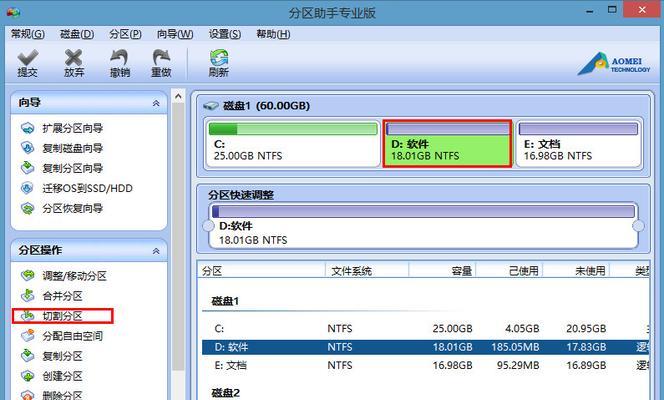The height and width of the screenshot is (400, 664).
Task: Click the AOMEI Technology logo
Action: (614, 64)
